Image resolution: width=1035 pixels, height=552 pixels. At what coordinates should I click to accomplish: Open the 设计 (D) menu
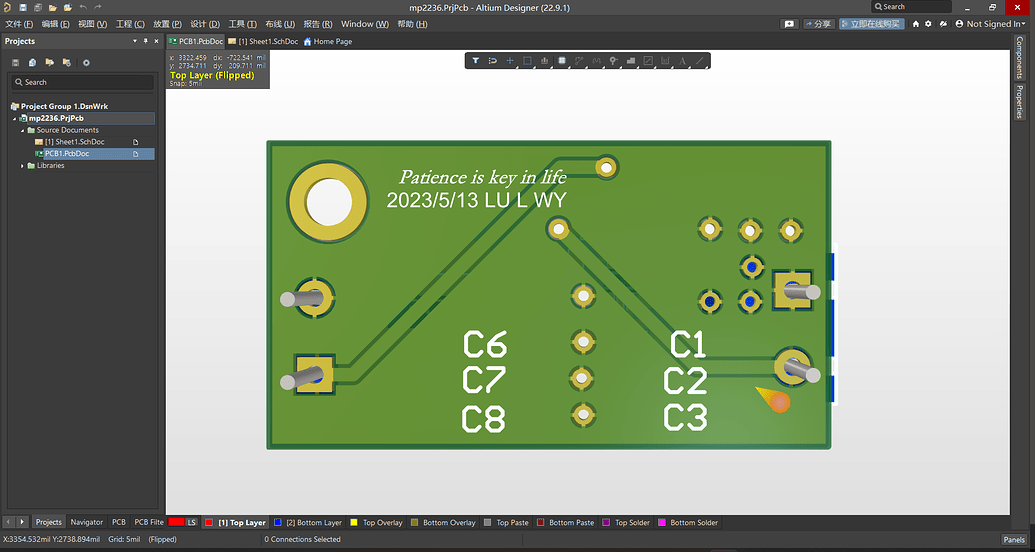tap(205, 23)
